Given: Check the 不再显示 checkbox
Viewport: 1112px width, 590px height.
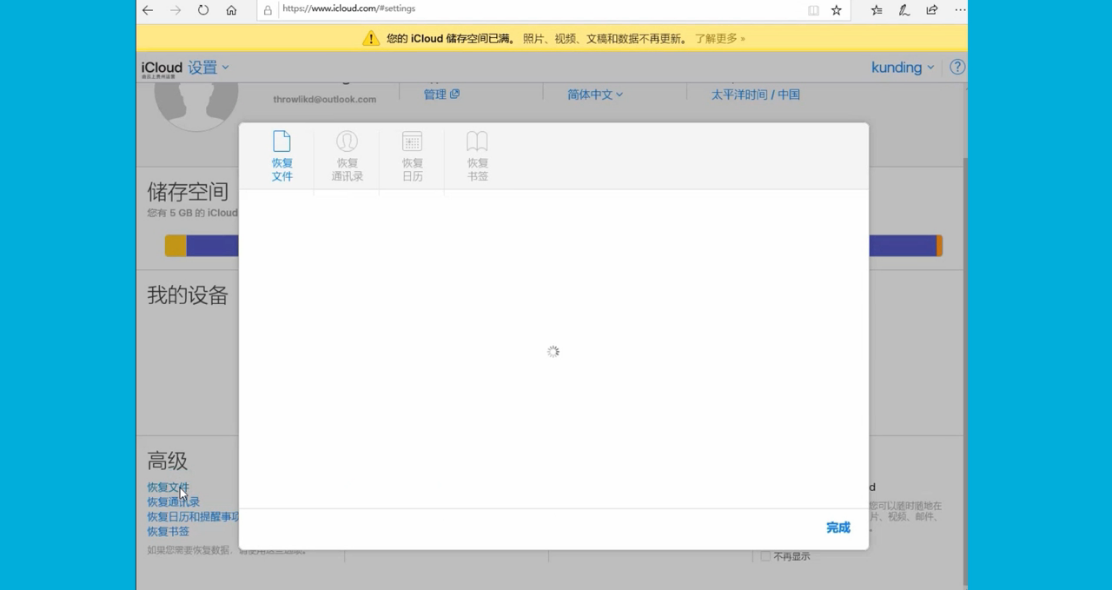Looking at the screenshot, I should click(x=765, y=556).
